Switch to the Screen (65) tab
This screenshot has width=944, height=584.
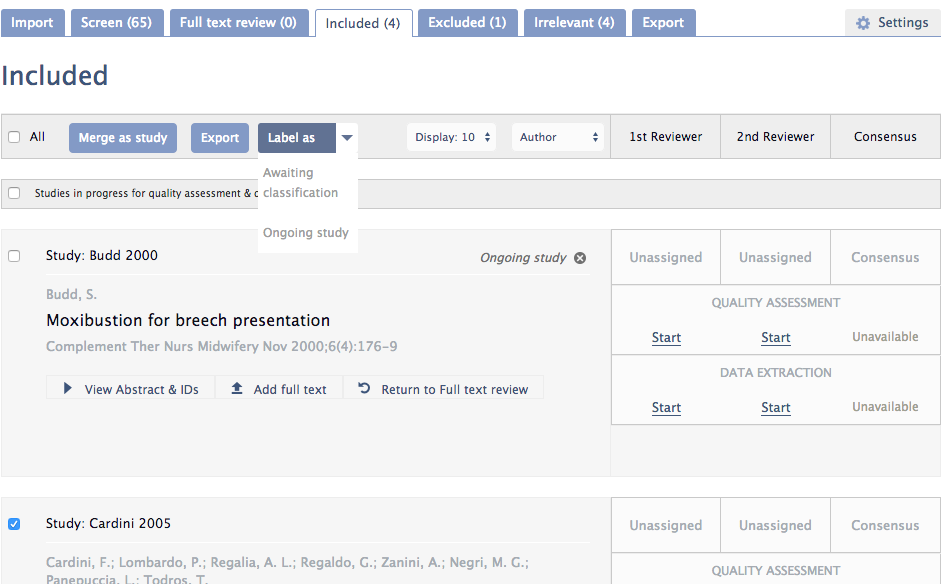pyautogui.click(x=117, y=21)
